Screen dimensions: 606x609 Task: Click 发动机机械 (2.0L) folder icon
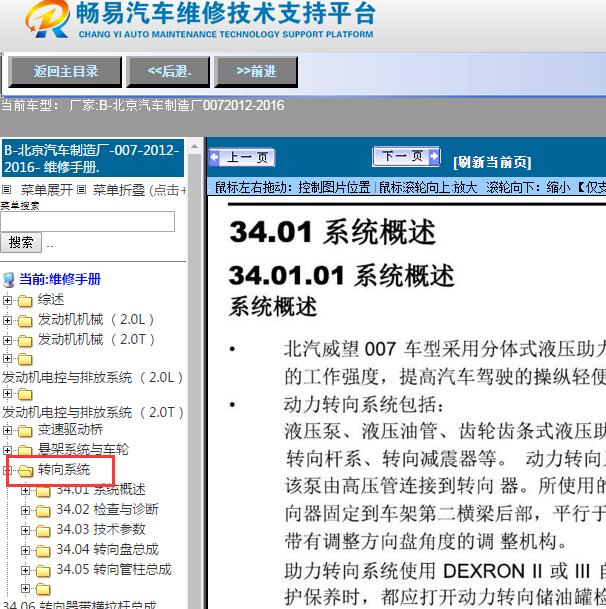click(25, 321)
